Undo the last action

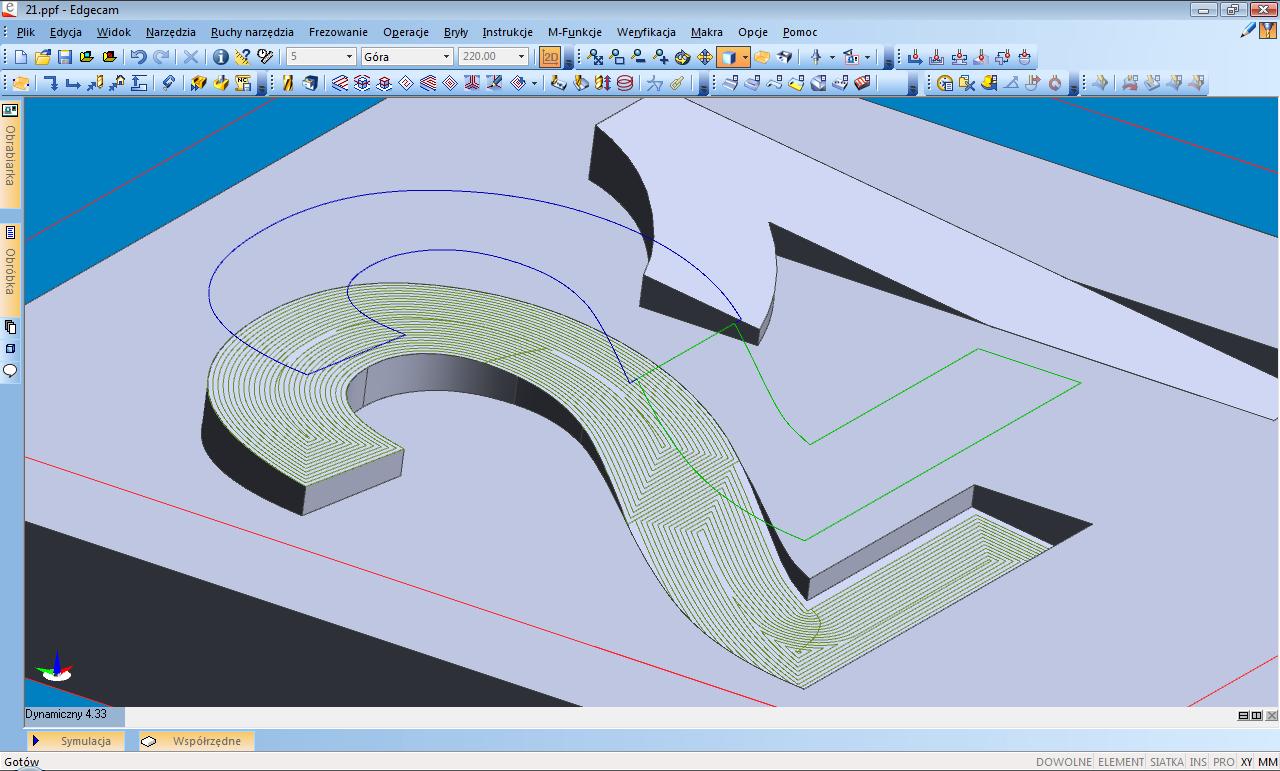(x=139, y=57)
